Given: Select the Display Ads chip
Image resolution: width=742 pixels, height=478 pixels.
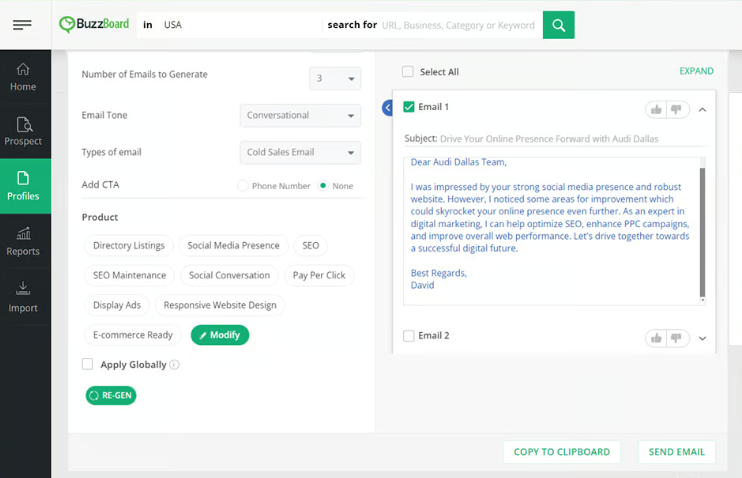Looking at the screenshot, I should coord(117,305).
